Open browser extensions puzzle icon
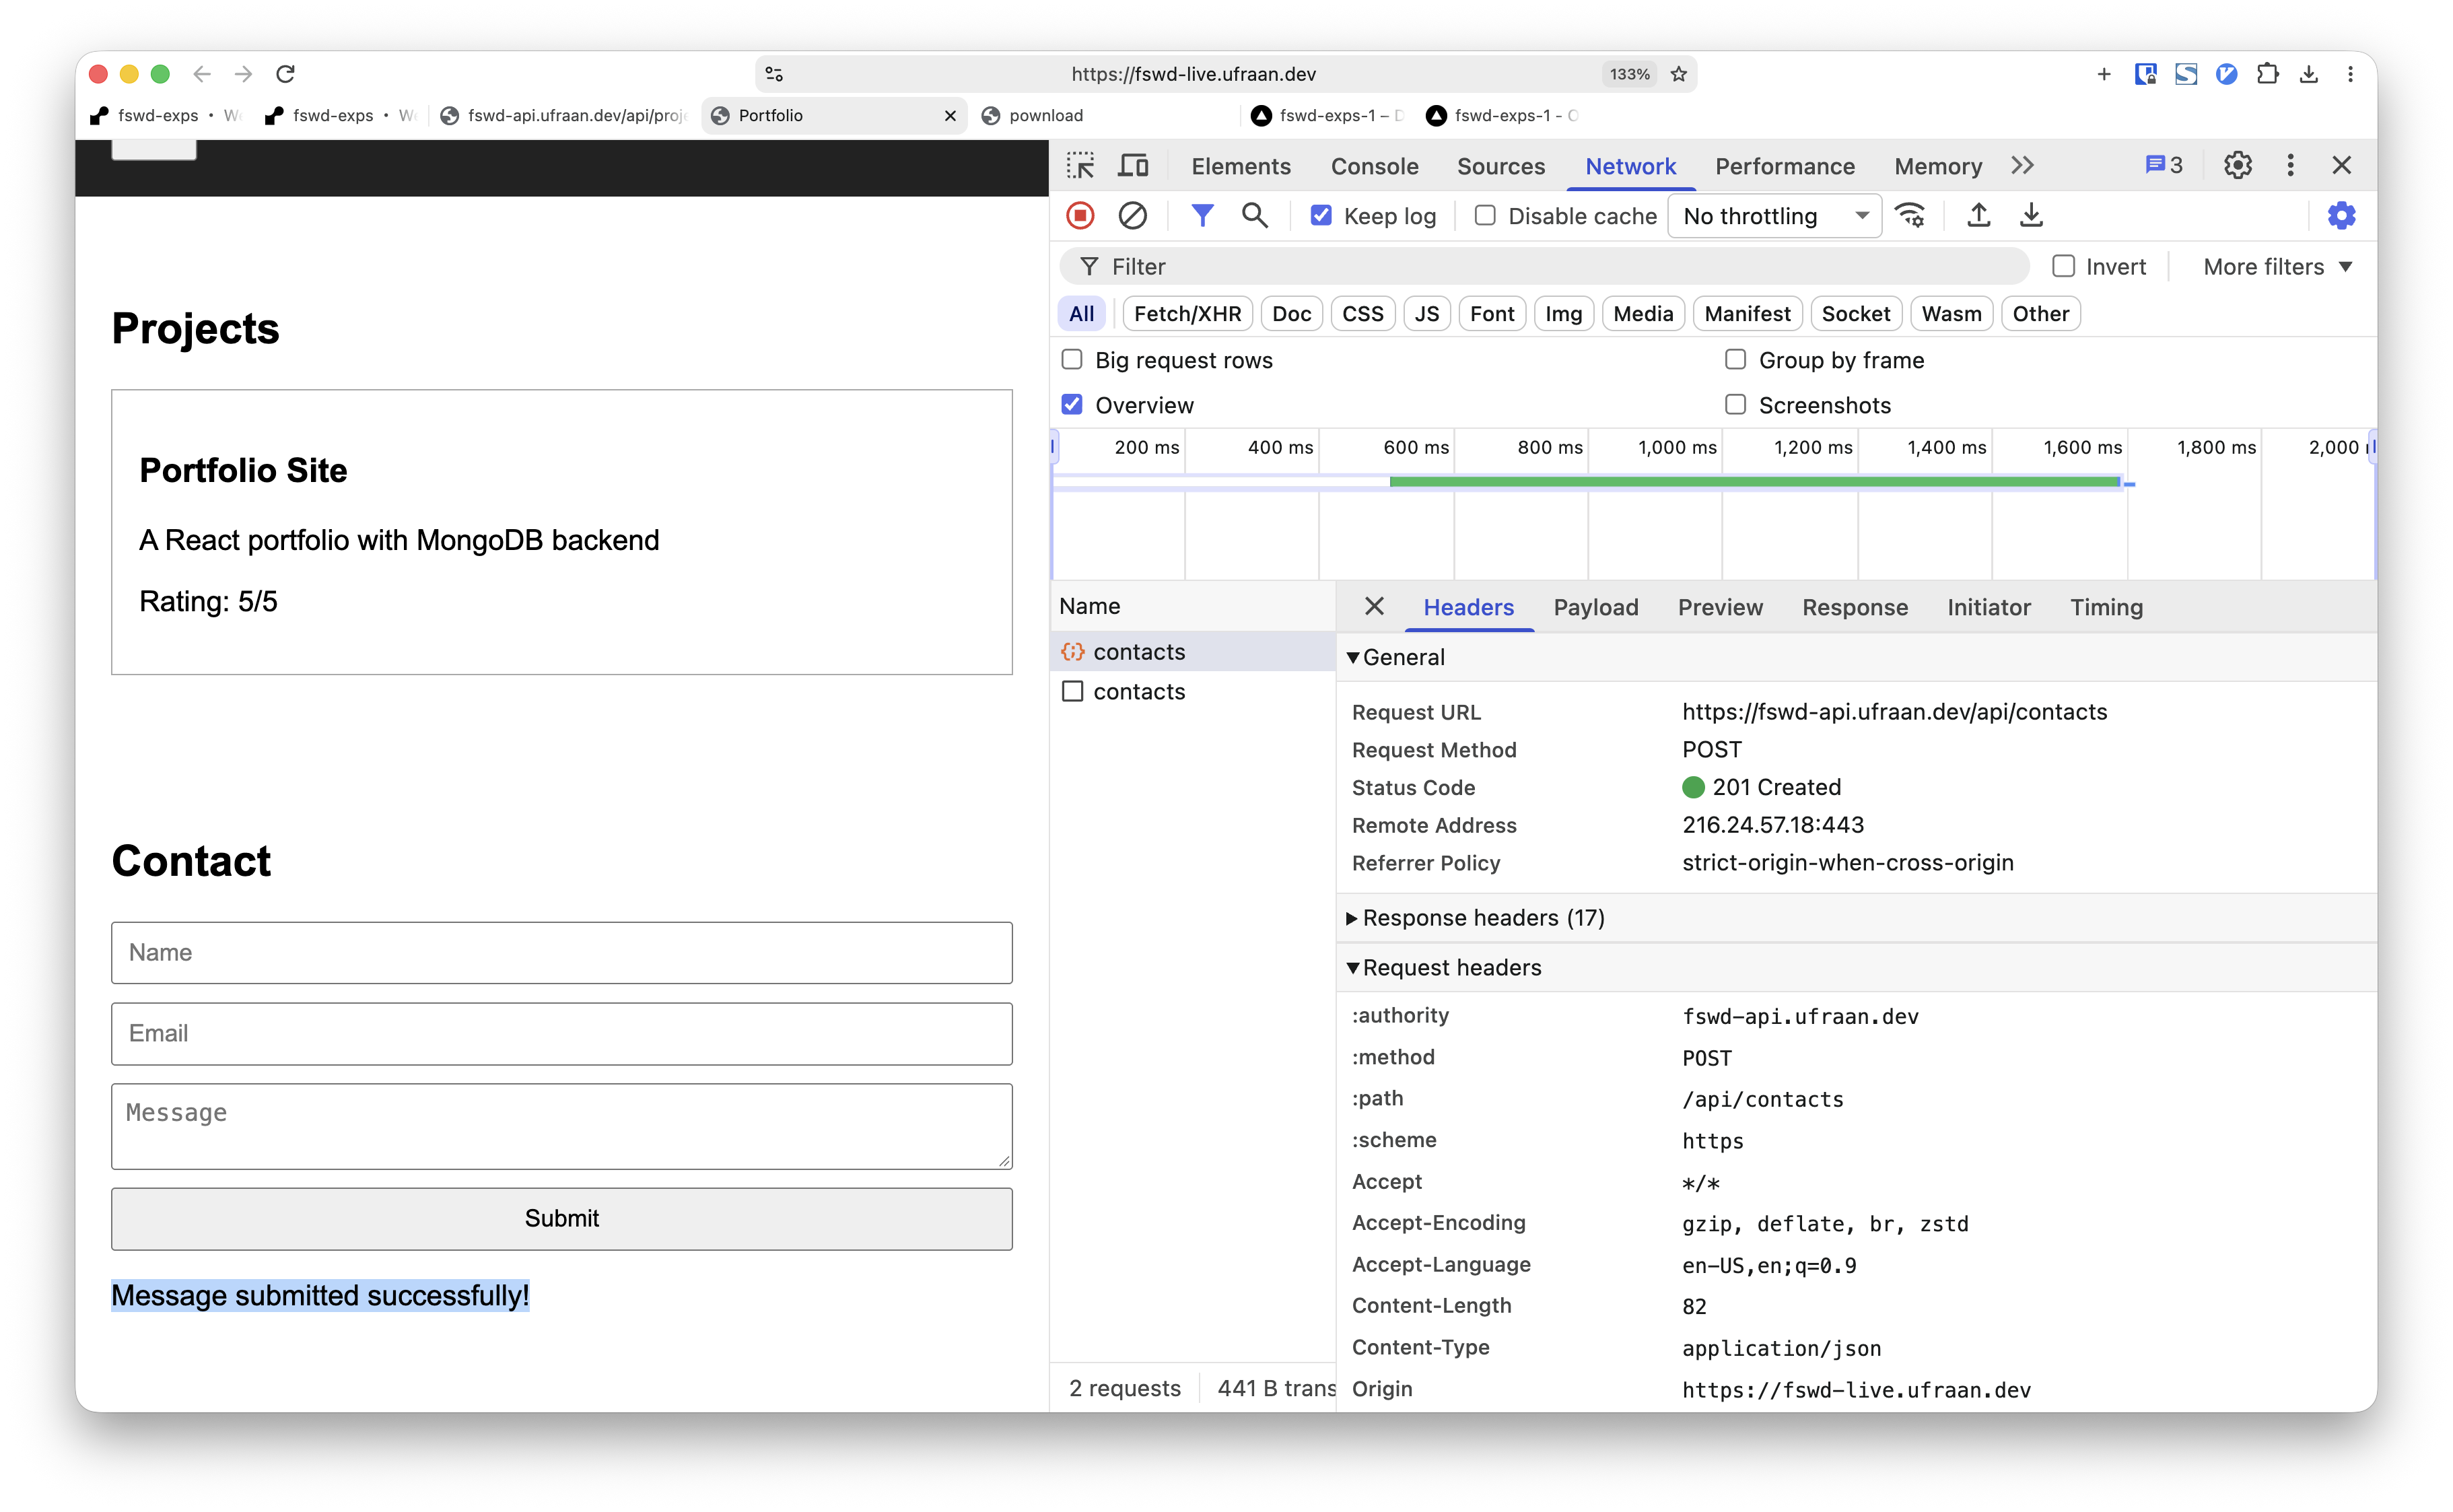2453x1512 pixels. 2267,74
